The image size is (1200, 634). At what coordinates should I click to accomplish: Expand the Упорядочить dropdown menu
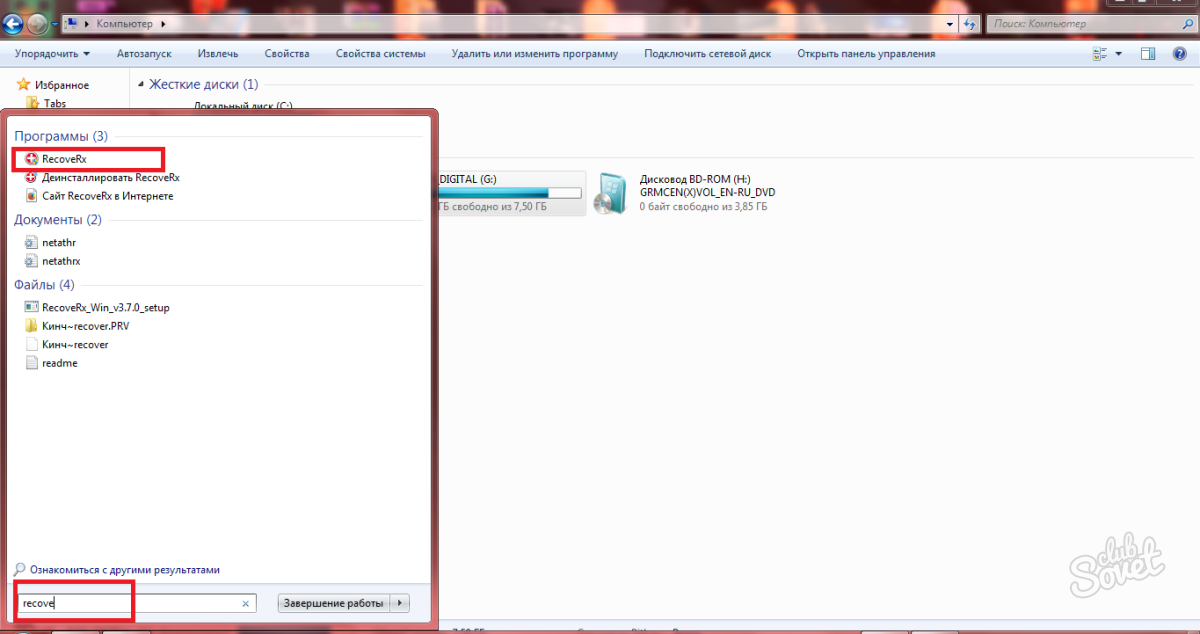52,54
